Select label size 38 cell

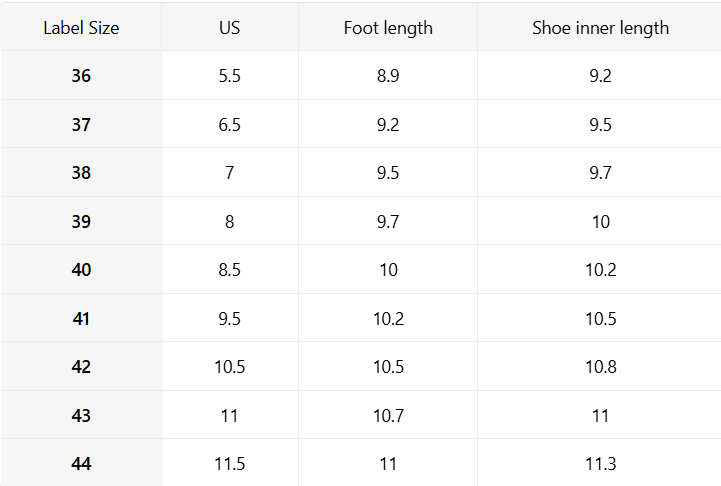(81, 173)
